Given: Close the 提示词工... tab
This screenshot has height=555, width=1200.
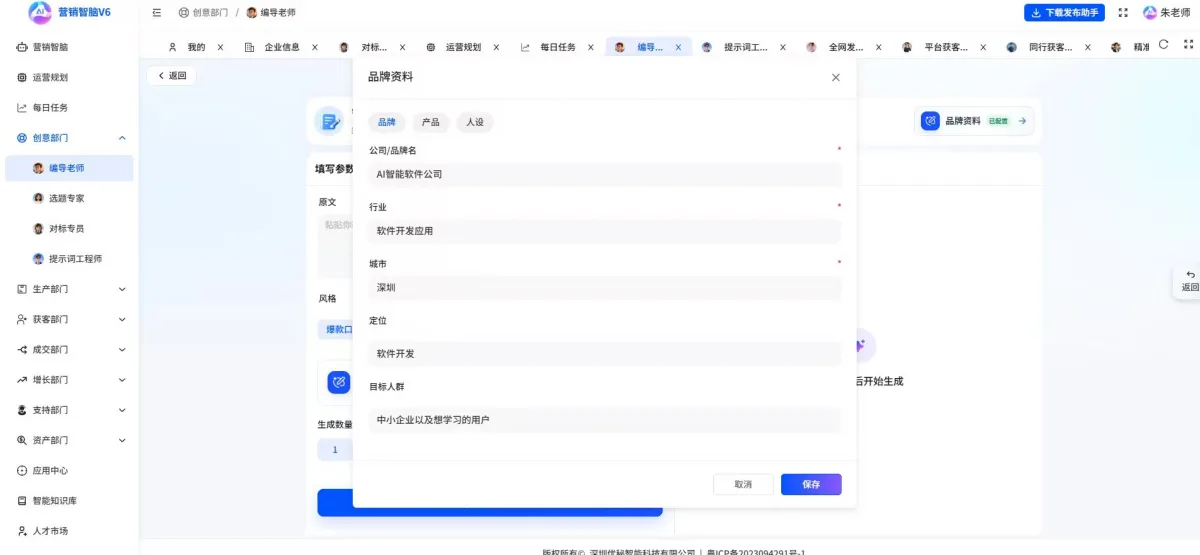Looking at the screenshot, I should [783, 47].
